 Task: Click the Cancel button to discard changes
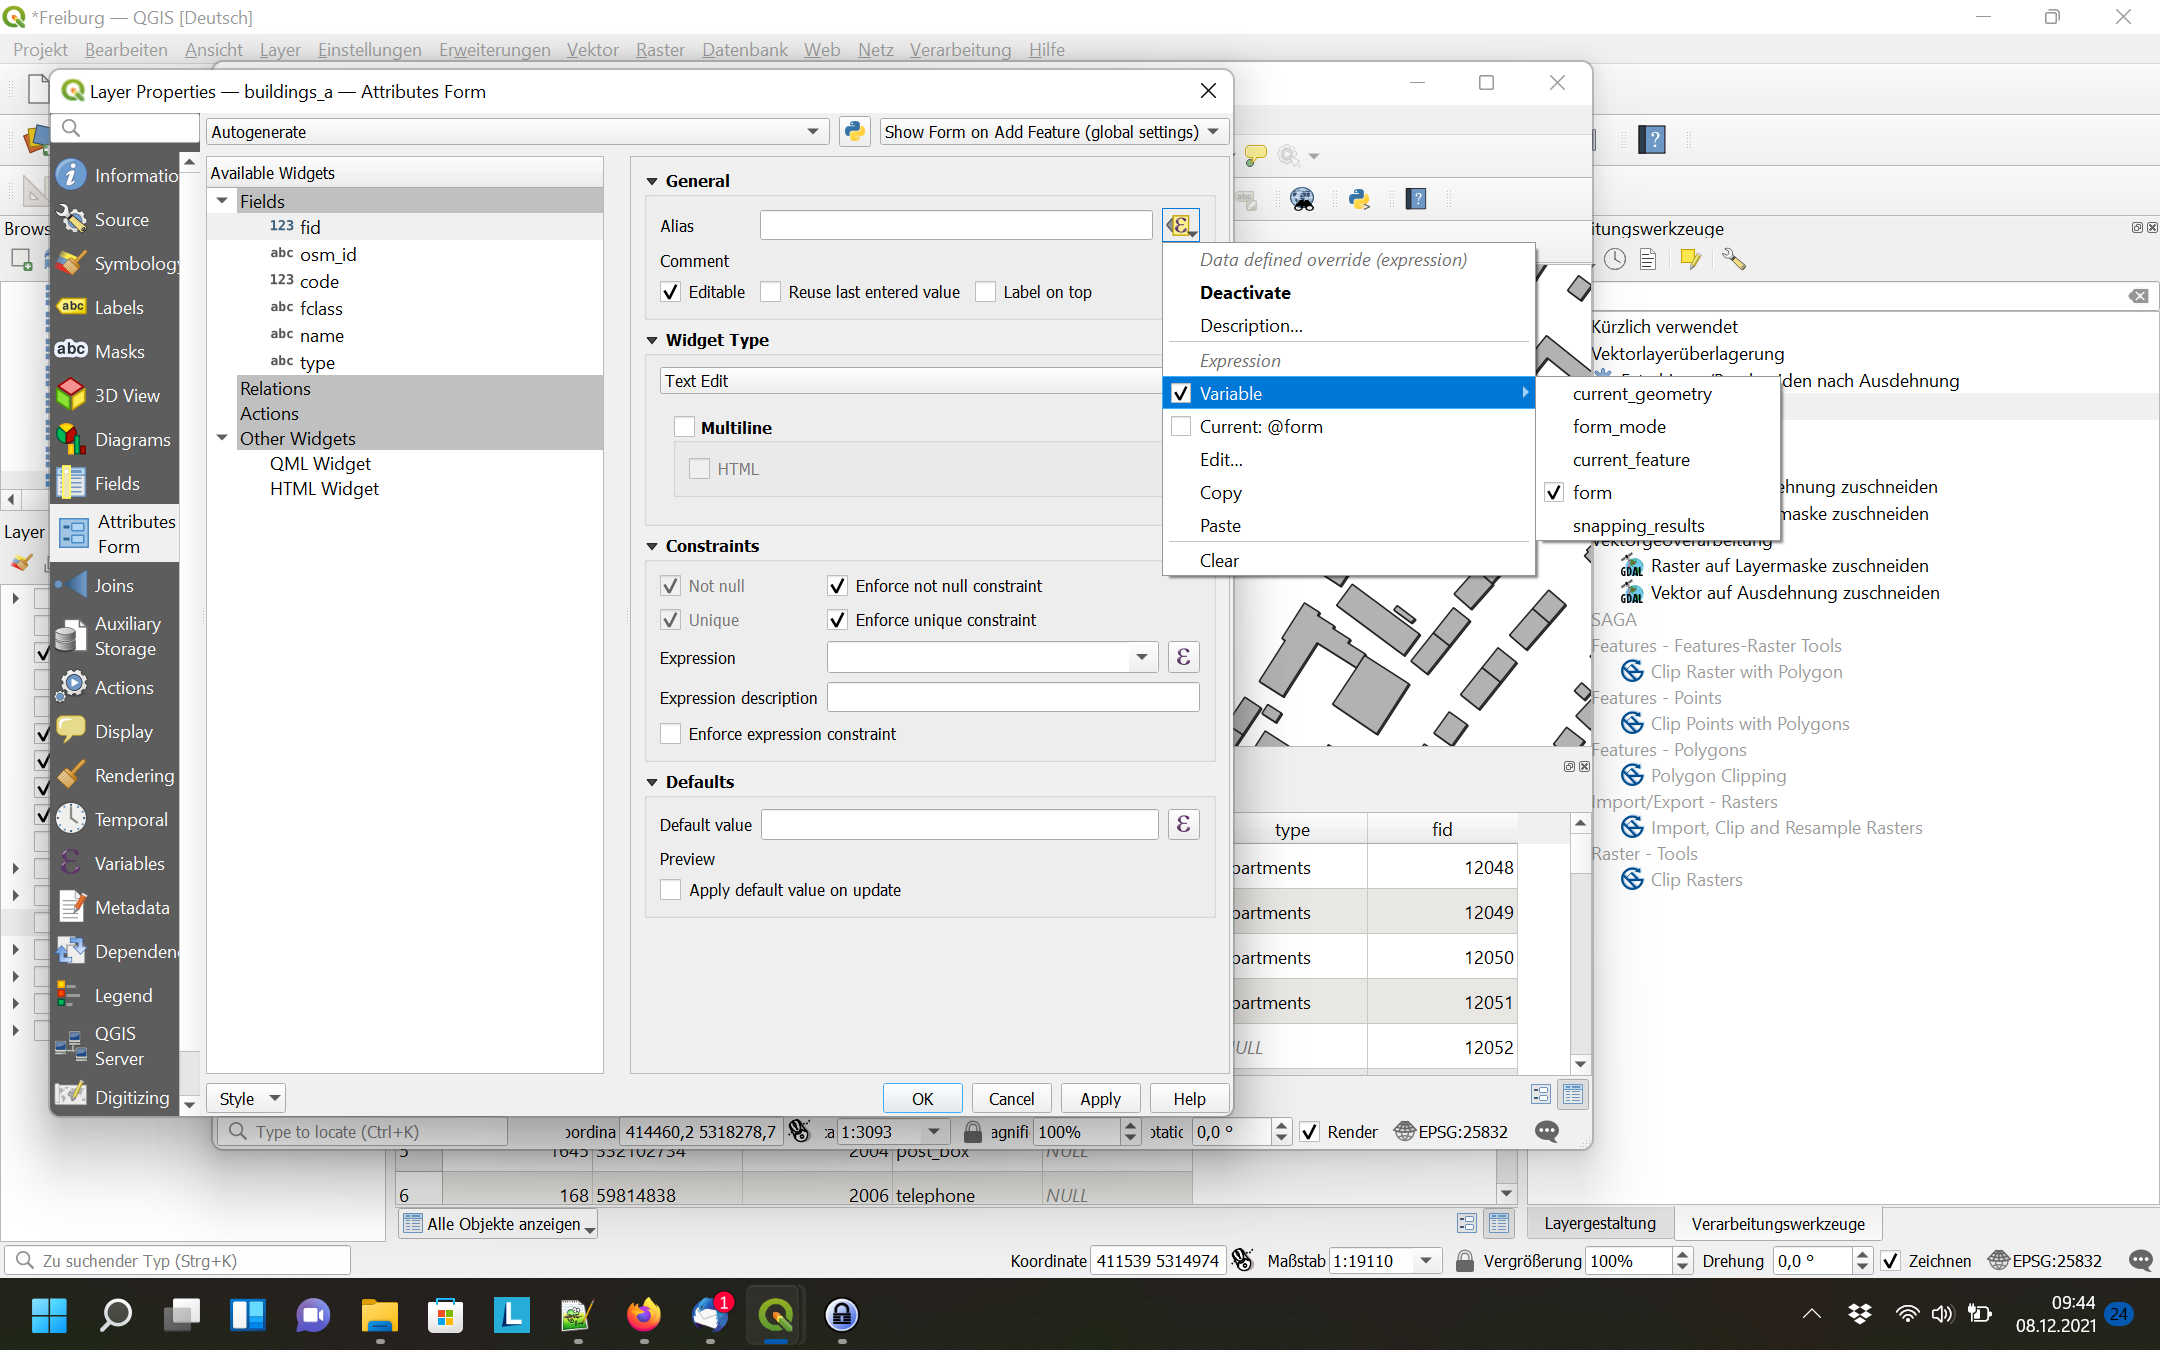click(x=1011, y=1098)
